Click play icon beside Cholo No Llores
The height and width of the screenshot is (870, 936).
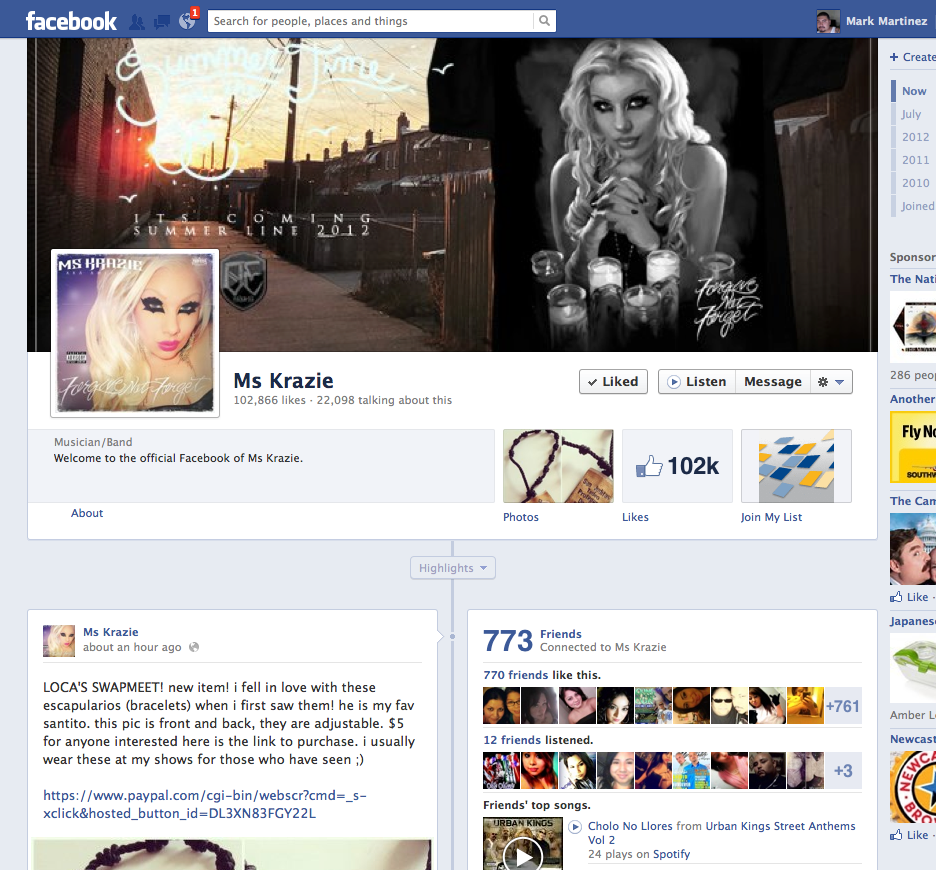tap(575, 827)
